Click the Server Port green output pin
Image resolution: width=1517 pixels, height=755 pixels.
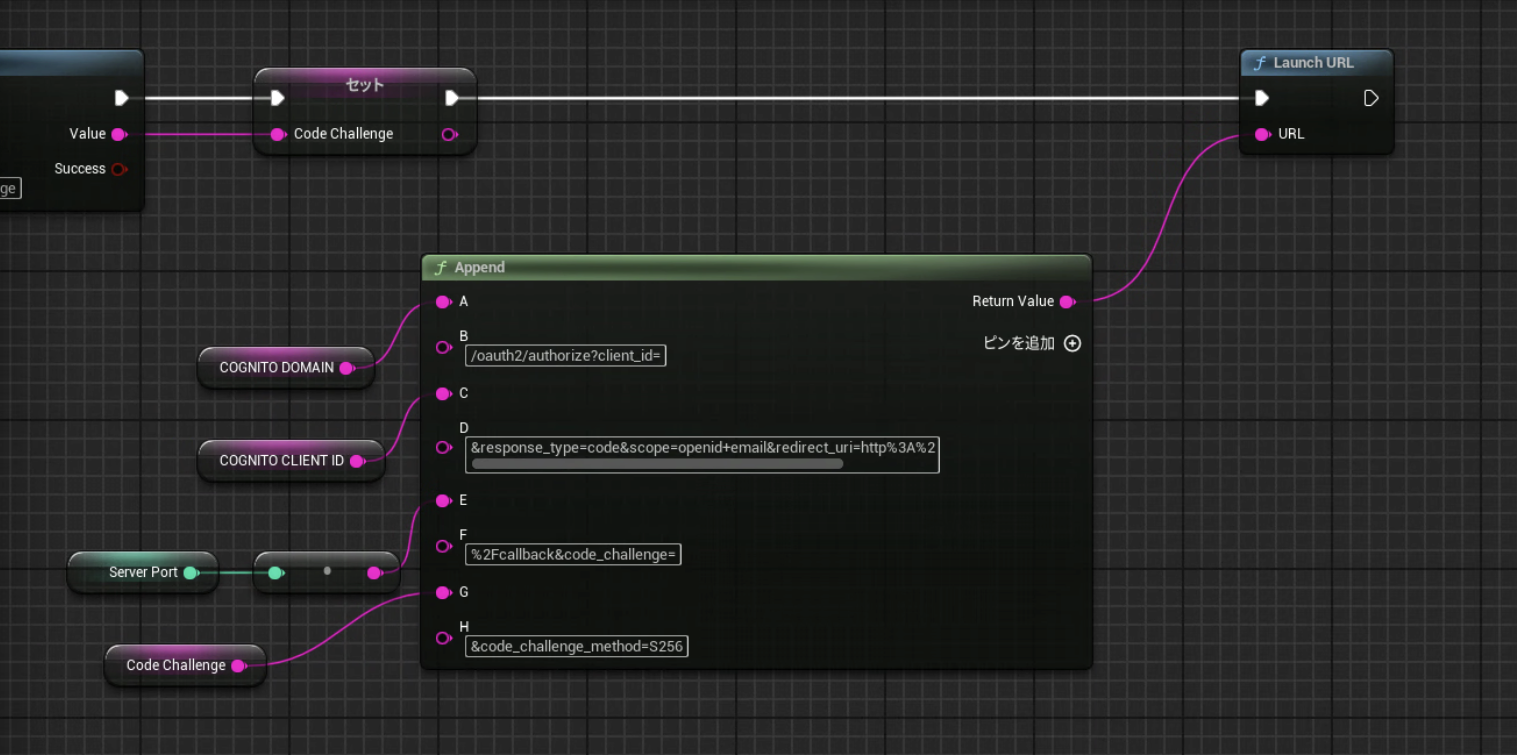[191, 573]
